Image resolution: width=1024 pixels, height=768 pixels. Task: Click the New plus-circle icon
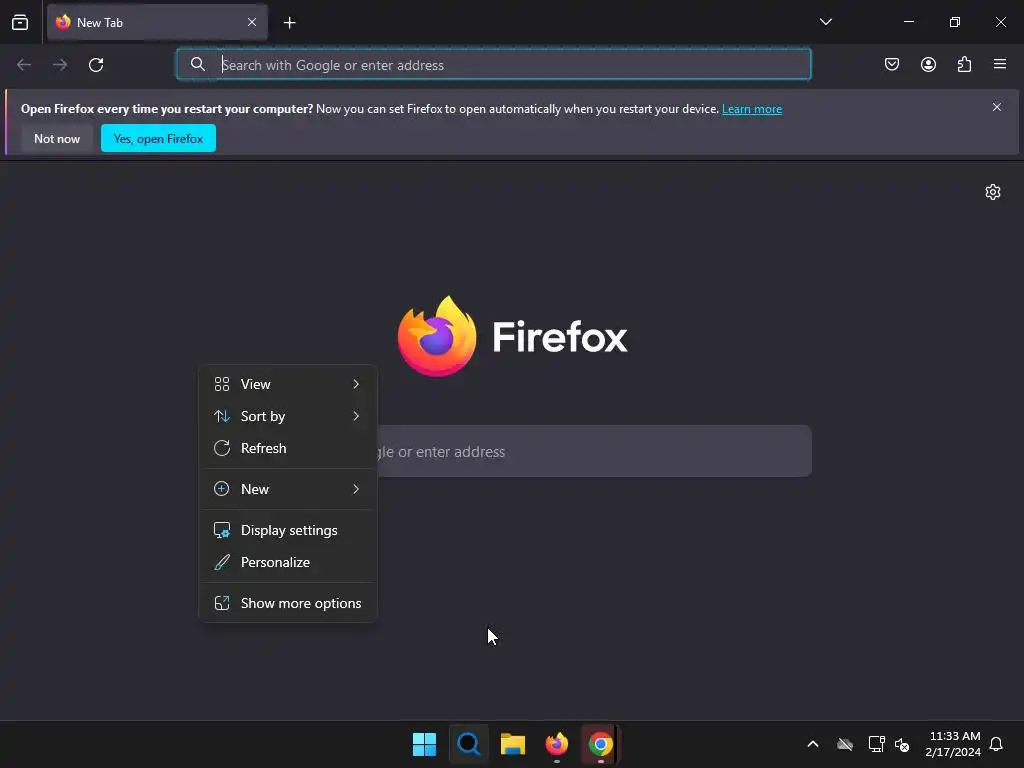[x=222, y=488]
